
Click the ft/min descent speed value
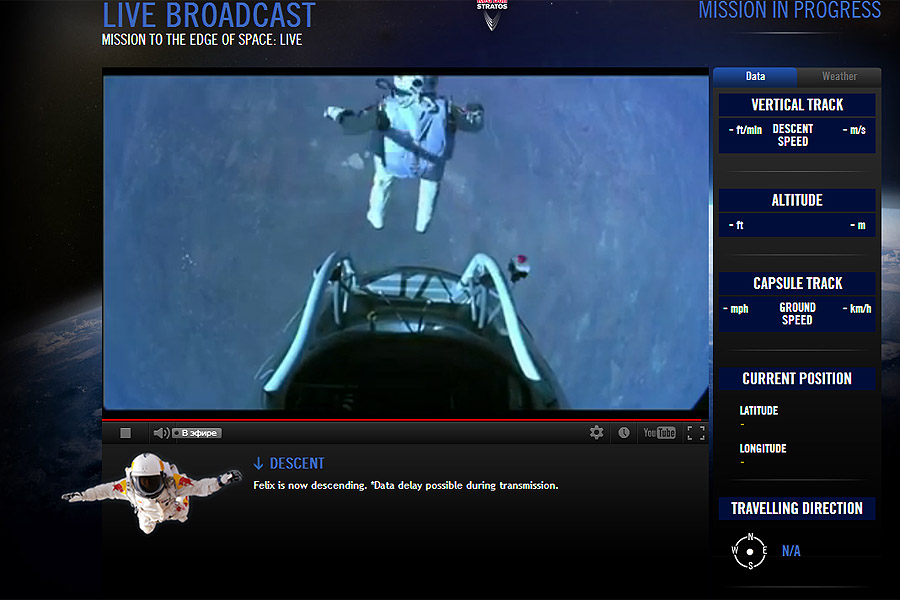click(x=745, y=130)
